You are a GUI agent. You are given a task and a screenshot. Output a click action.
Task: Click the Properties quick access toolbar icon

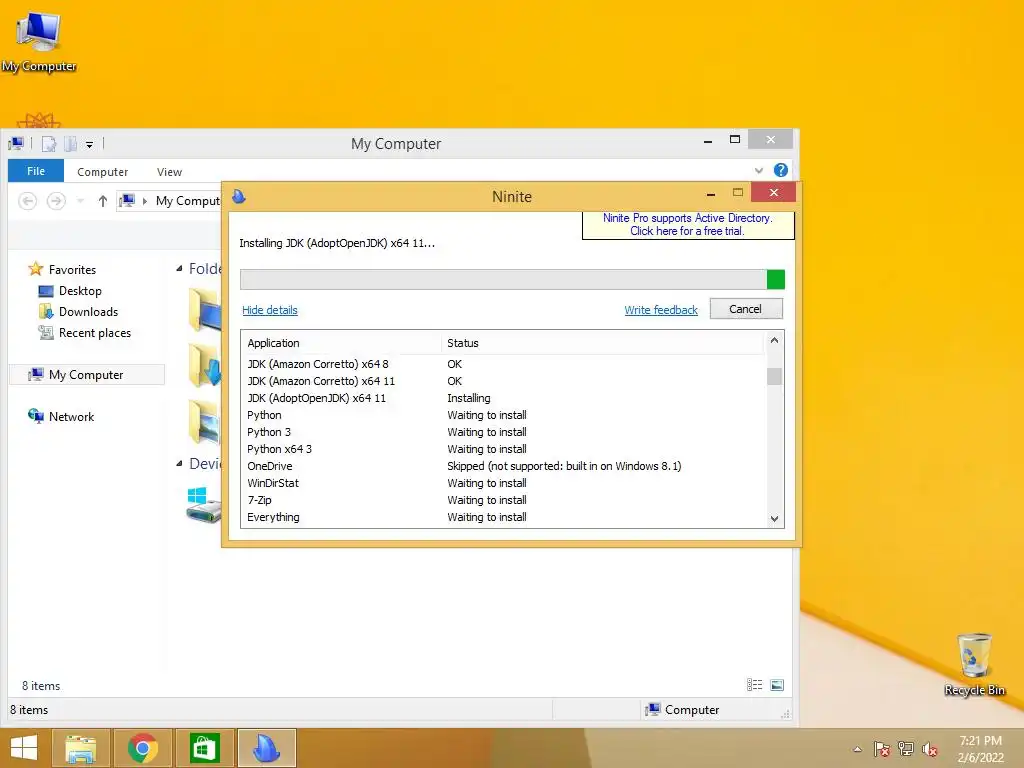tap(49, 144)
